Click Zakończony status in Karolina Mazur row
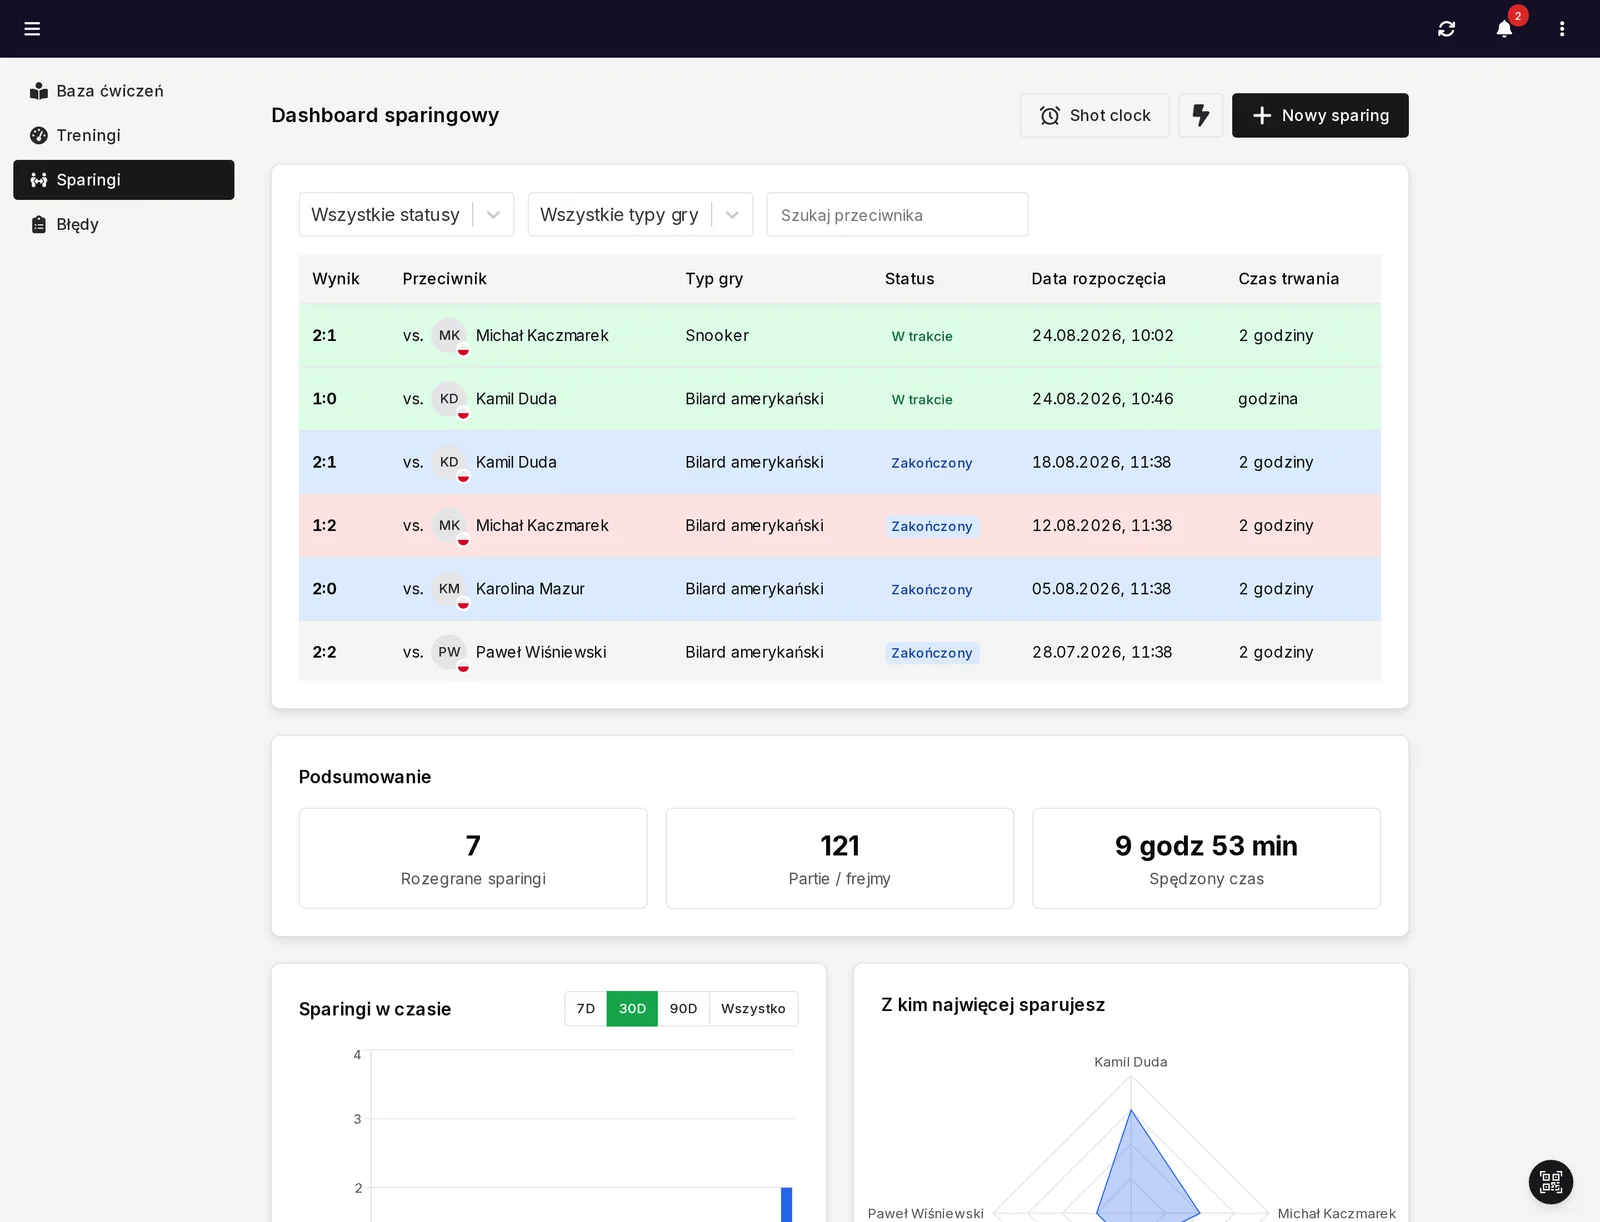The width and height of the screenshot is (1600, 1222). pyautogui.click(x=932, y=589)
